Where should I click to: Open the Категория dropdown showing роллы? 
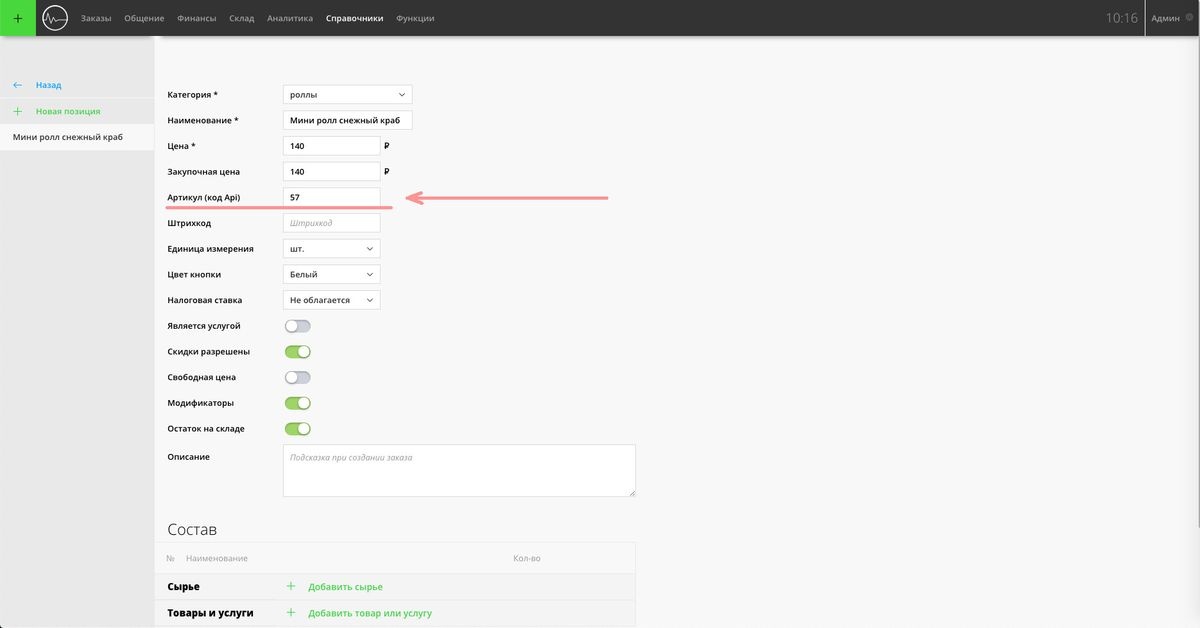[x=347, y=95]
